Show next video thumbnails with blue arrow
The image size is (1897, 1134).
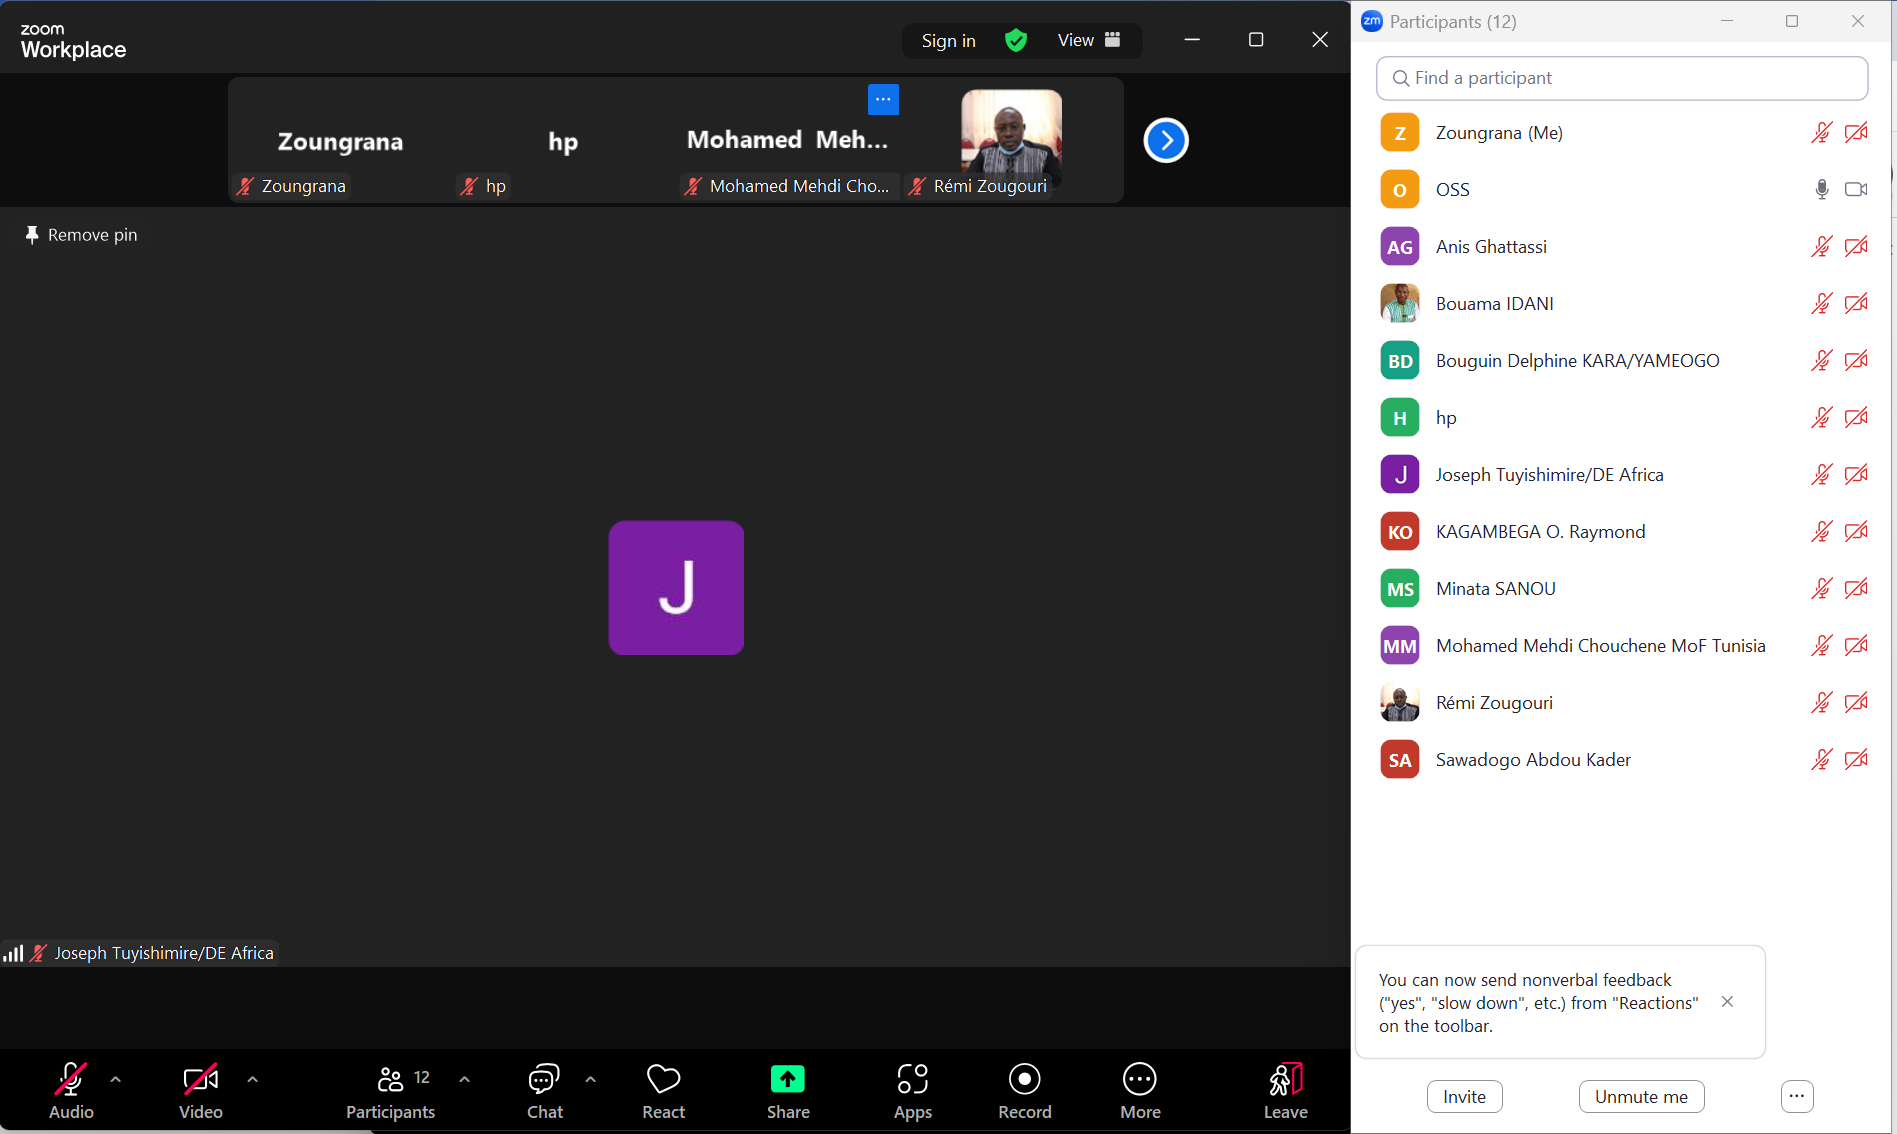[x=1165, y=140]
